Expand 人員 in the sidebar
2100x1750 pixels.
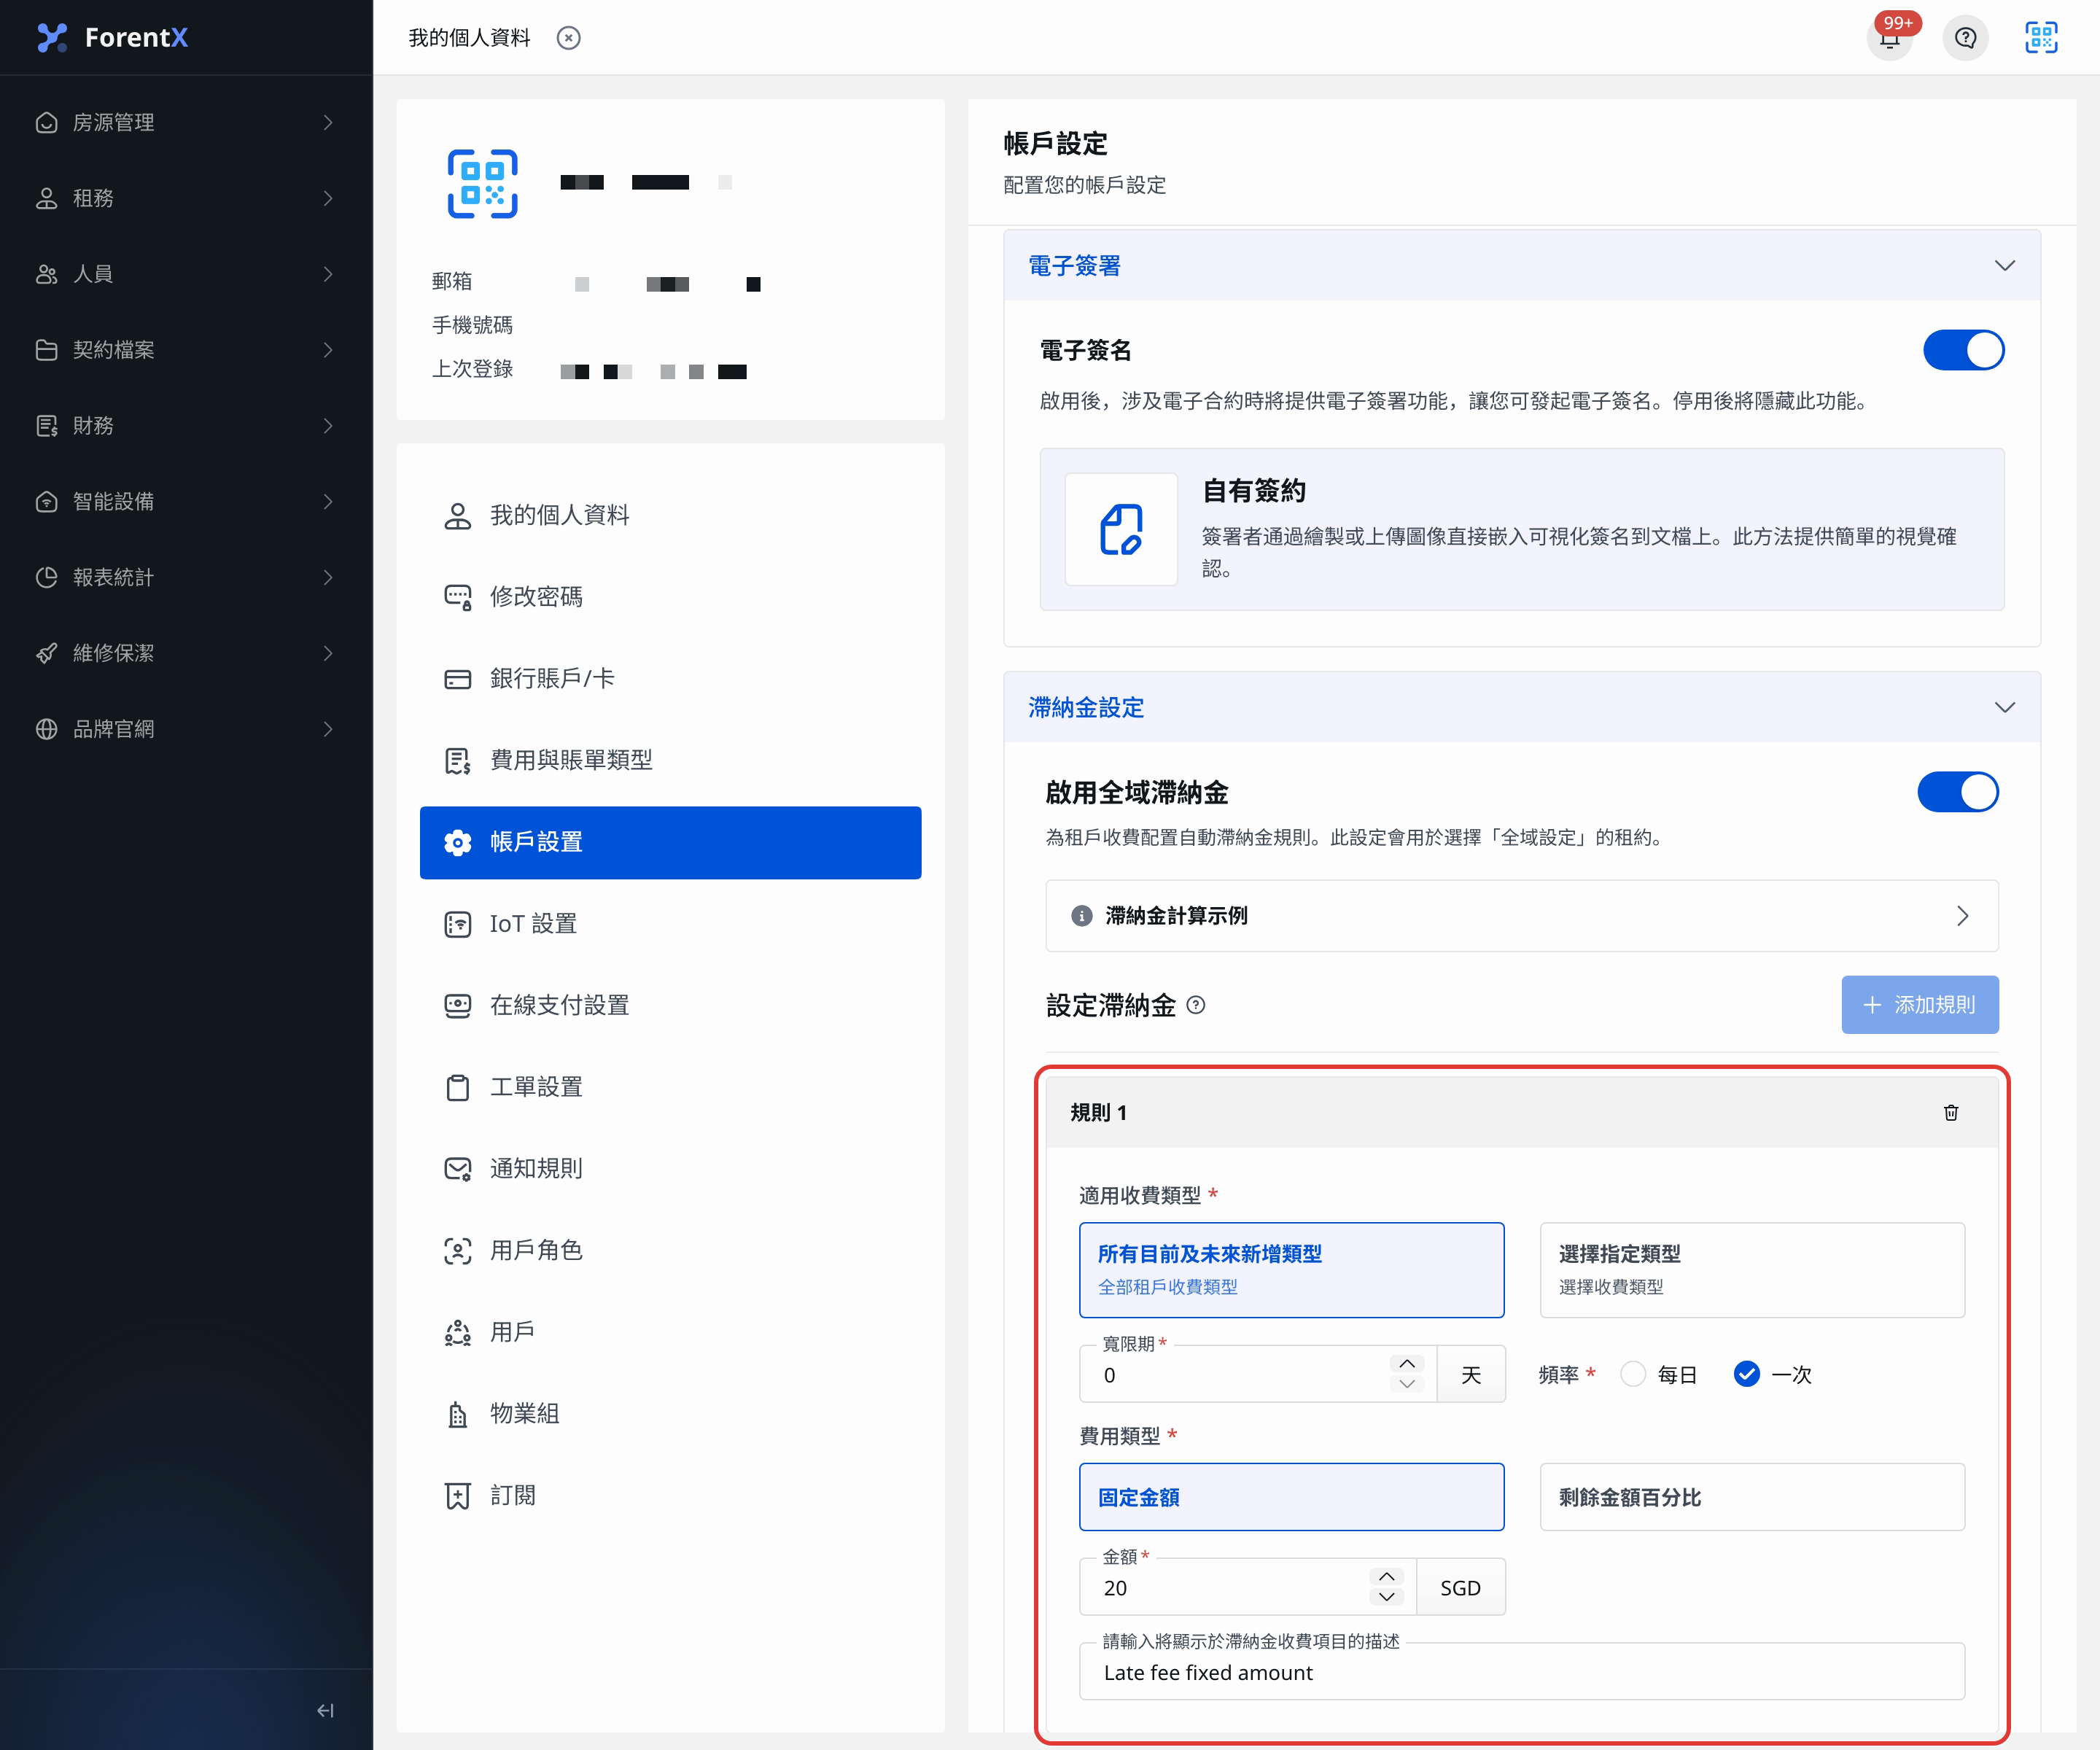coord(186,274)
